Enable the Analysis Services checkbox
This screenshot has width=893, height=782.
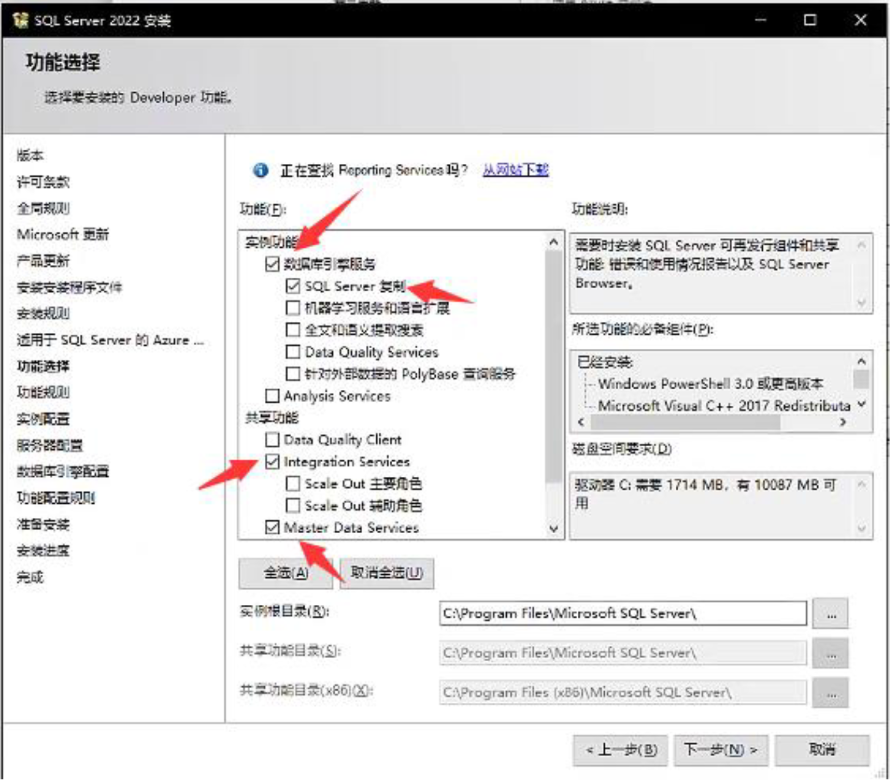[x=272, y=396]
